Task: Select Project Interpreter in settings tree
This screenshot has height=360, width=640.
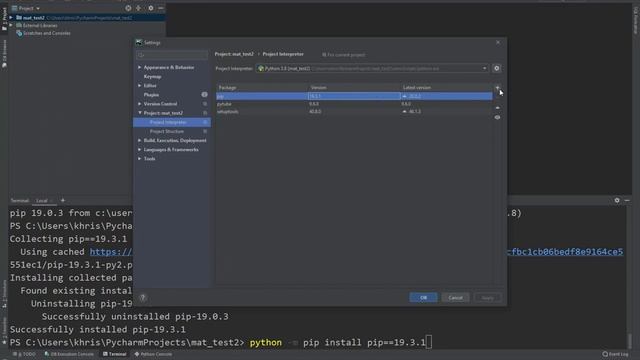Action: (168, 122)
